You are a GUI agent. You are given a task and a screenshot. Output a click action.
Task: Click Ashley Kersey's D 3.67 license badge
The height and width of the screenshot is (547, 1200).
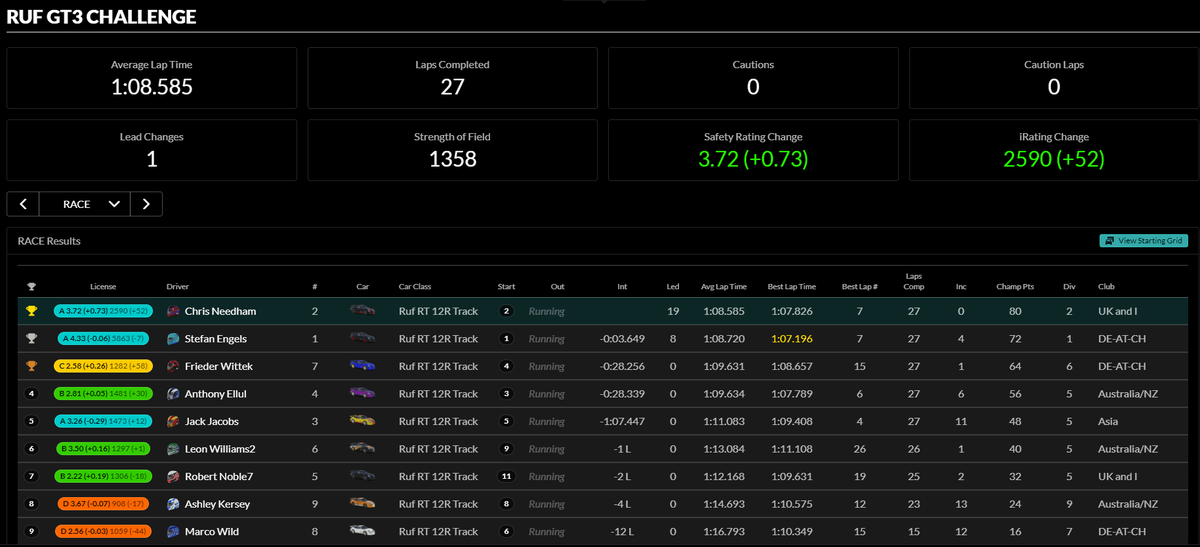(x=103, y=504)
